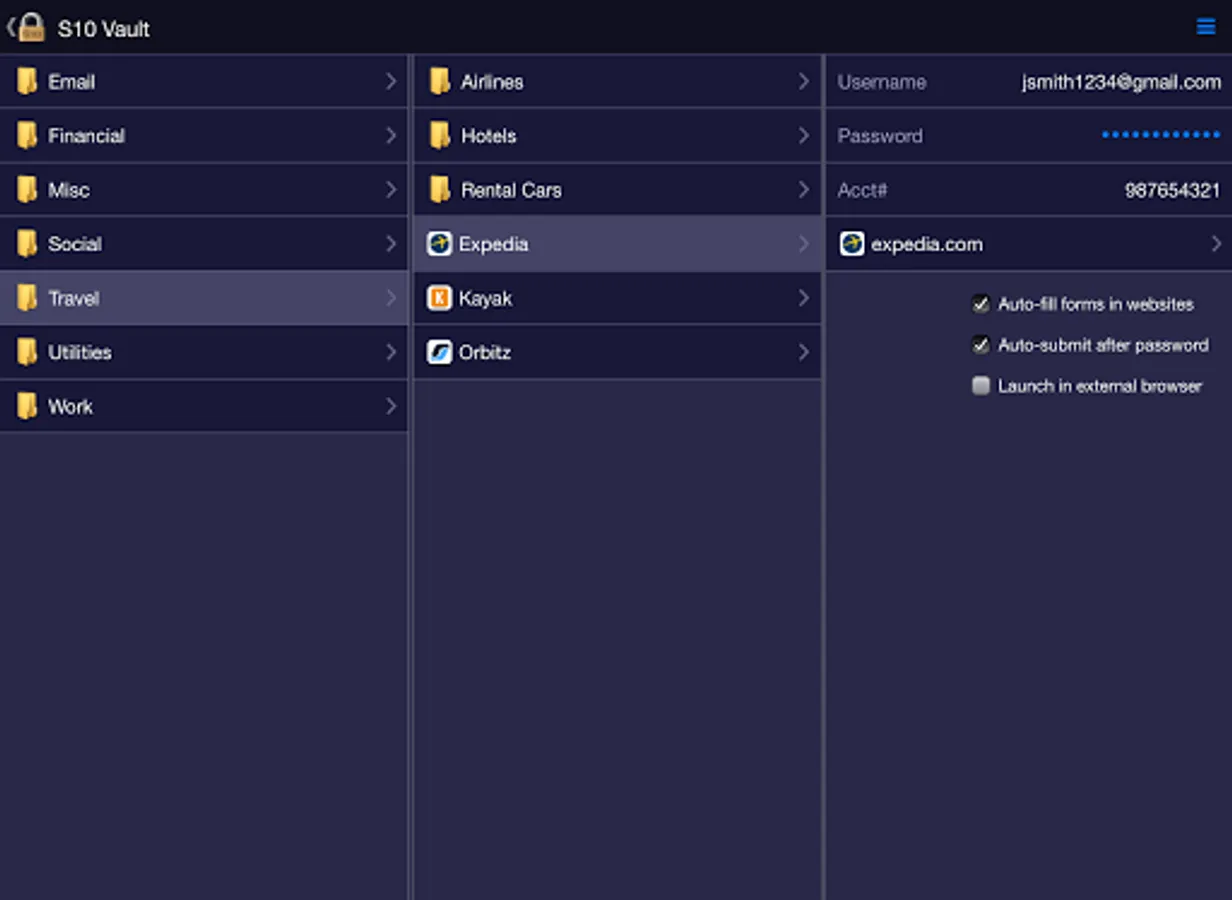The height and width of the screenshot is (900, 1232).
Task: Click the Airlines folder icon
Action: pyautogui.click(x=440, y=81)
